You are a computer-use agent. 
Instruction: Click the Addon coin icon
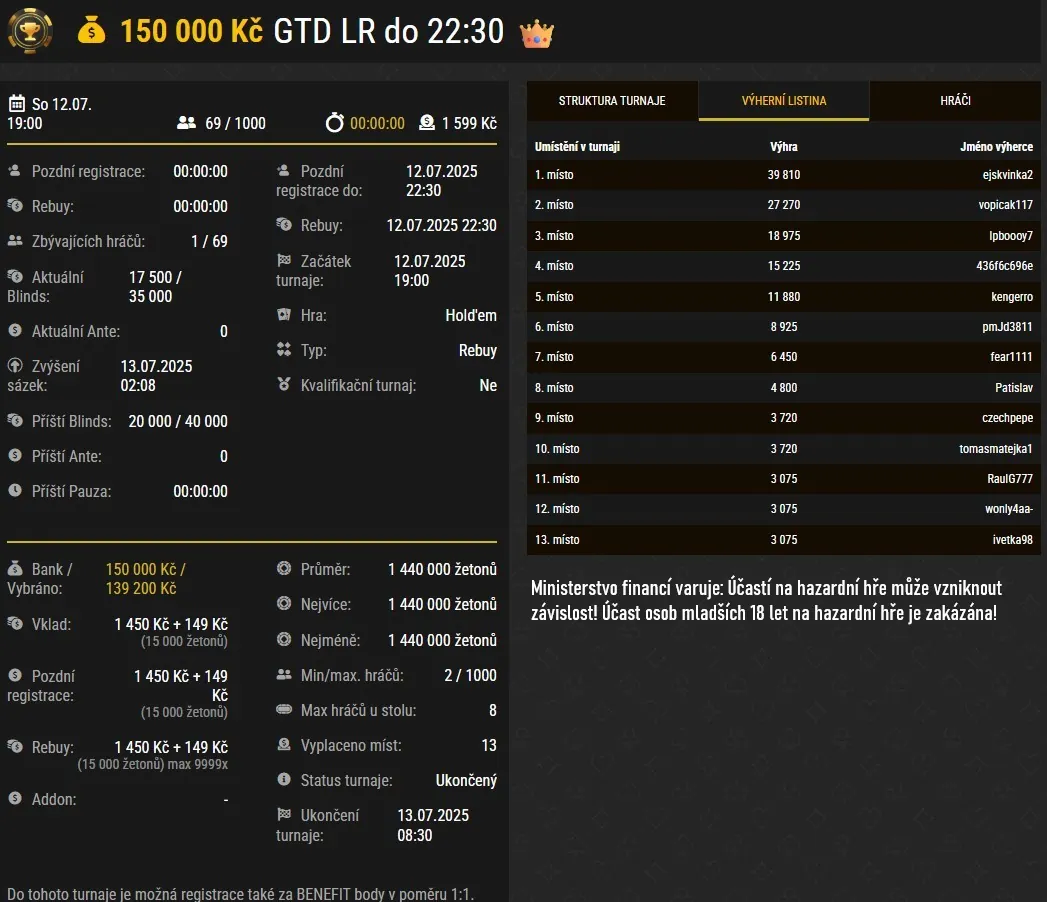[15, 798]
